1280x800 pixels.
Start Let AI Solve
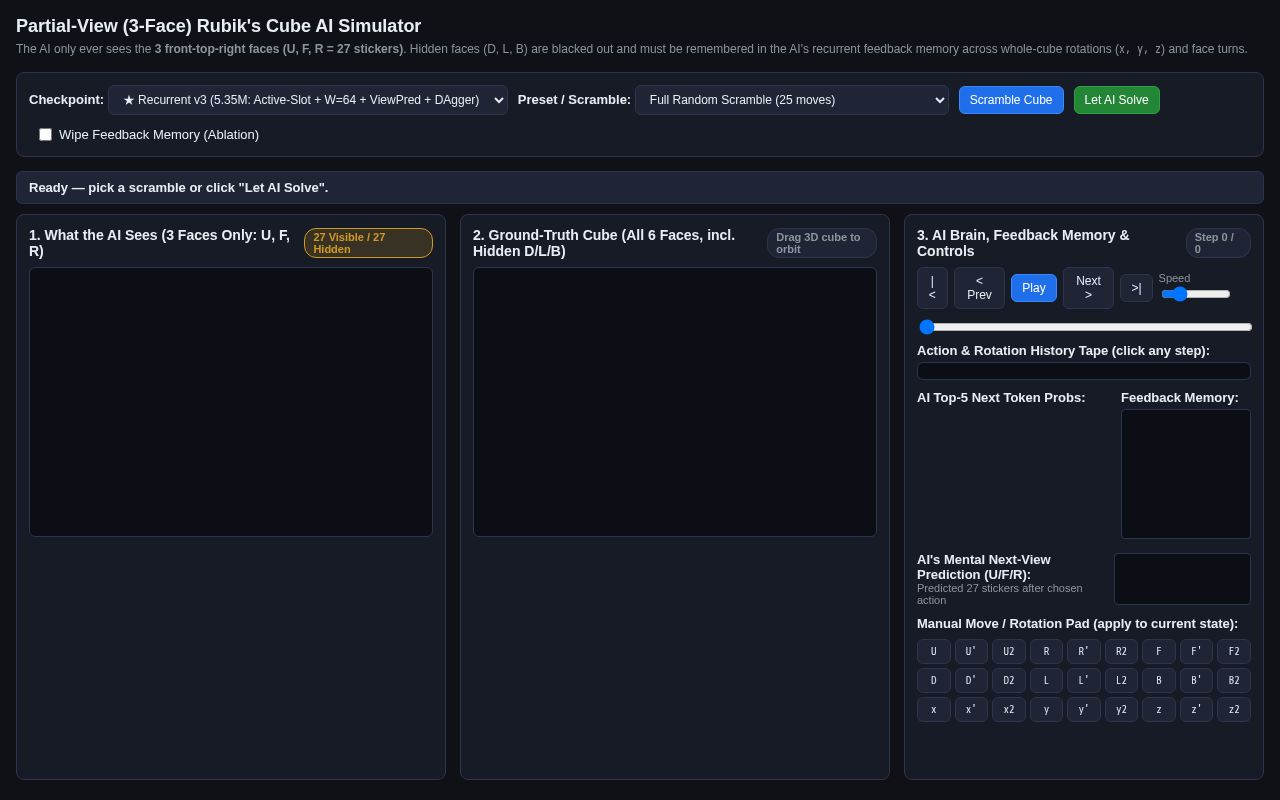pyautogui.click(x=1117, y=100)
